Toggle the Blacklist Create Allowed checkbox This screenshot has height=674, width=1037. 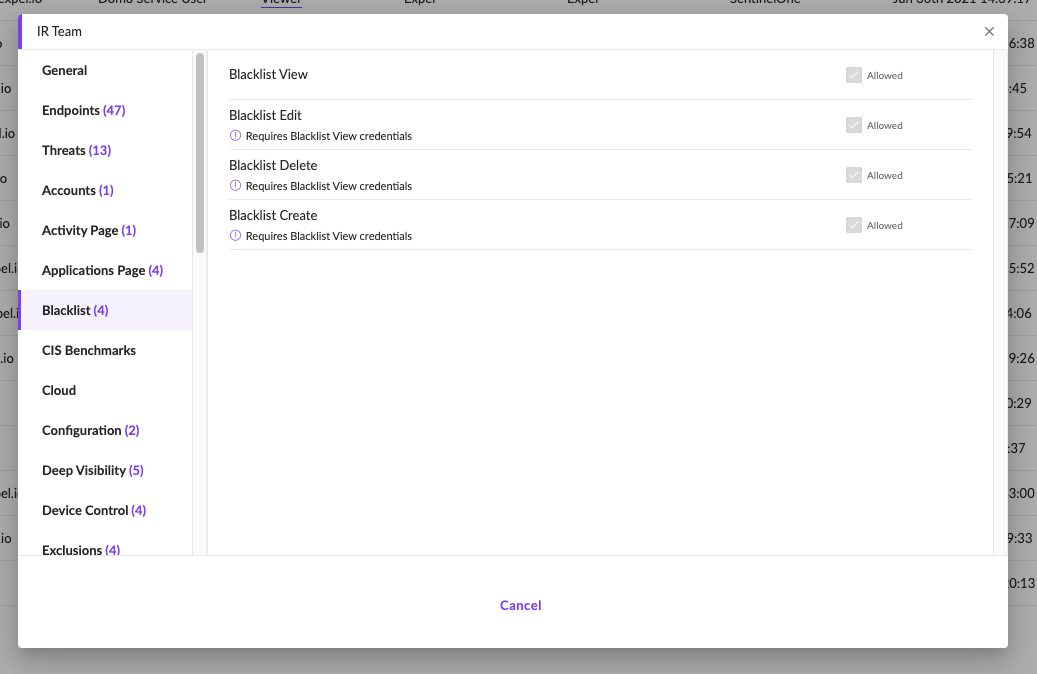coord(854,225)
